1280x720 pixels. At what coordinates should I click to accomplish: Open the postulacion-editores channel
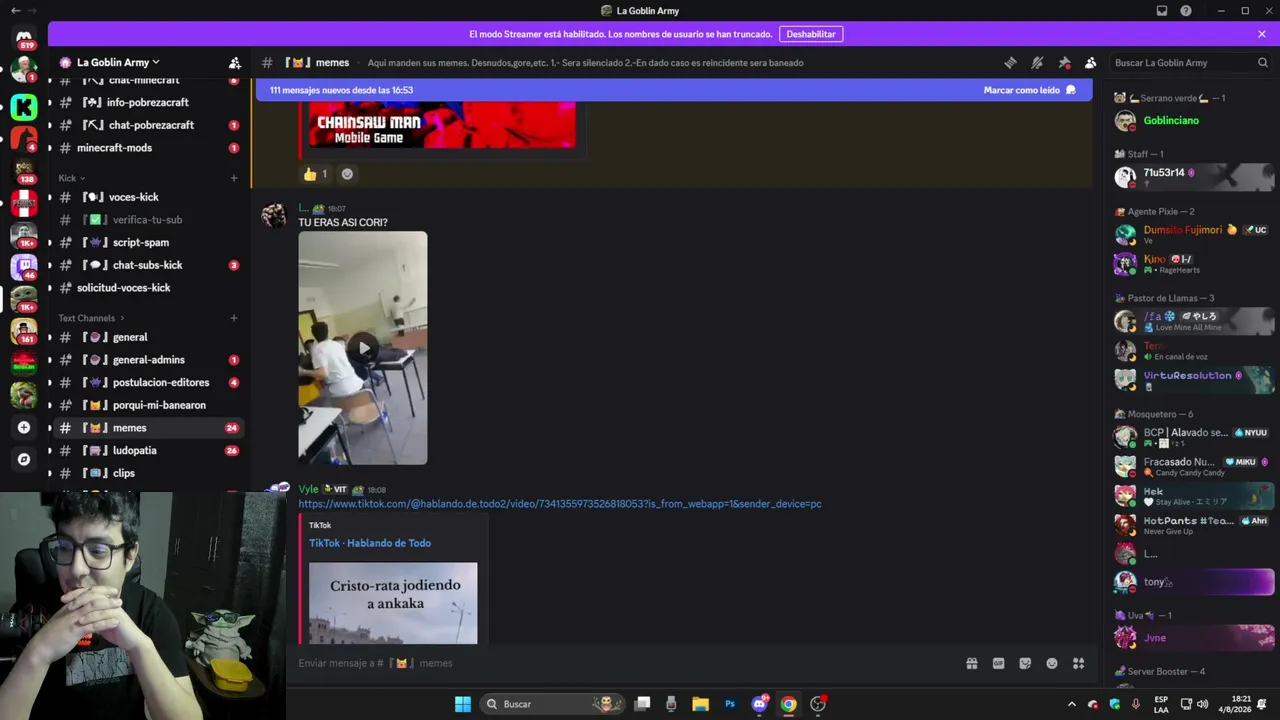click(x=148, y=382)
